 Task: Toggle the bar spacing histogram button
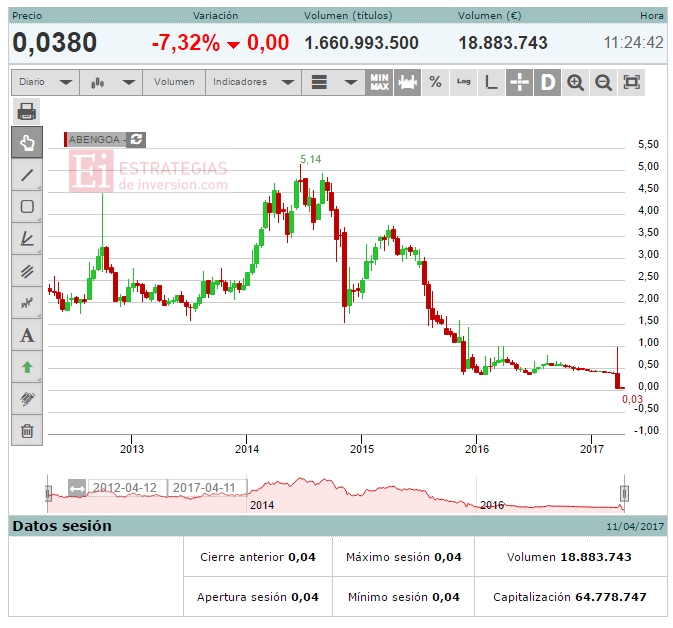[x=407, y=82]
